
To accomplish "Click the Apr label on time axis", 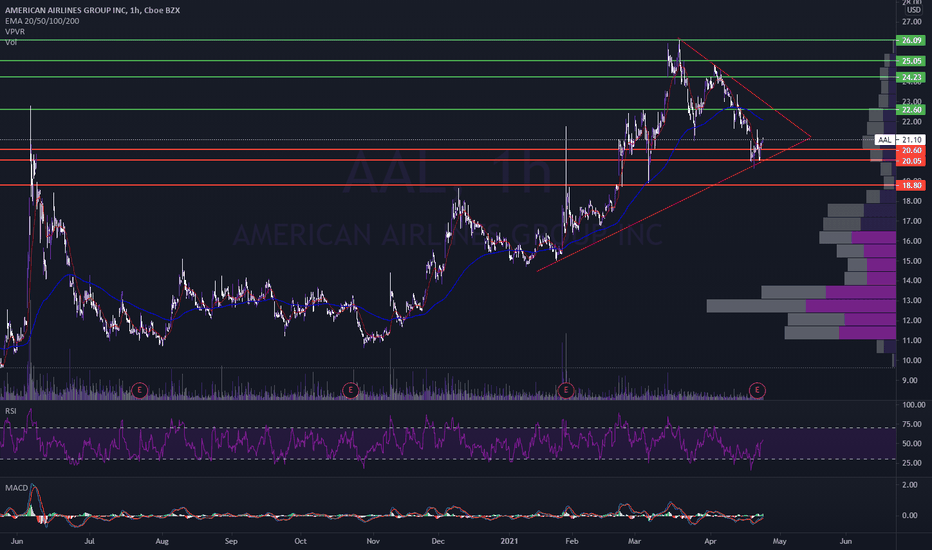I will pyautogui.click(x=710, y=541).
